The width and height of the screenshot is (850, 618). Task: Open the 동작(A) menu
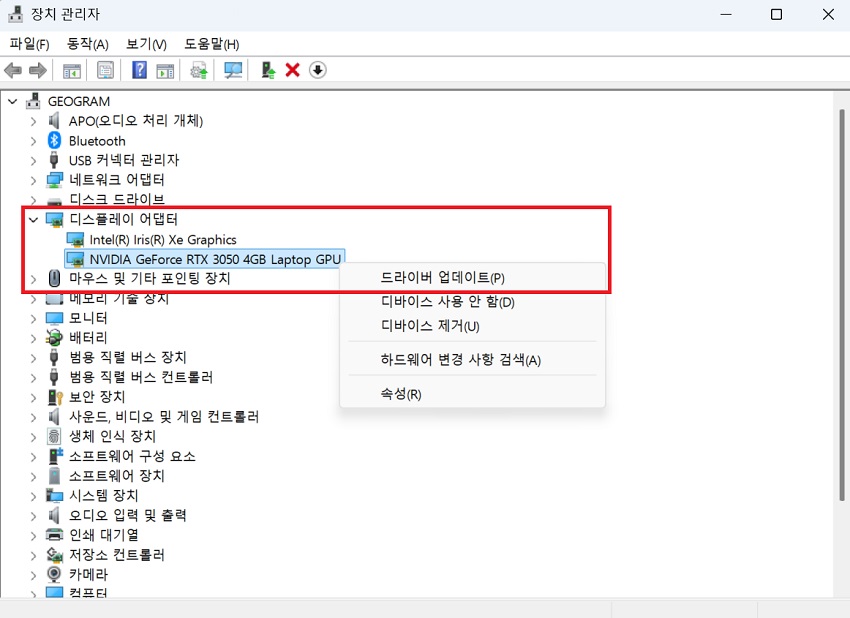tap(86, 44)
